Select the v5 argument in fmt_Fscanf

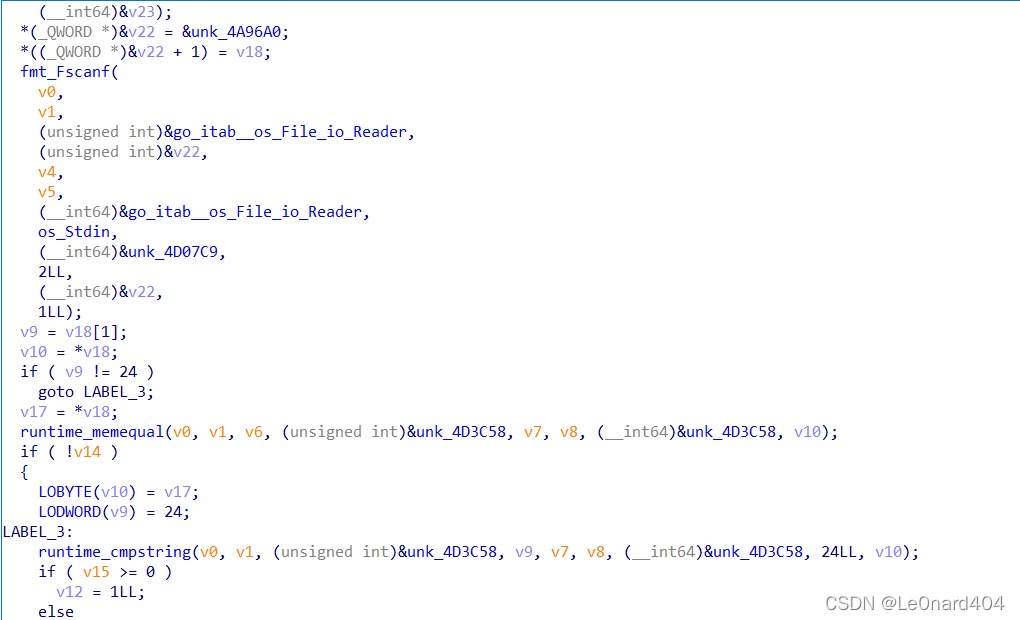pos(47,192)
